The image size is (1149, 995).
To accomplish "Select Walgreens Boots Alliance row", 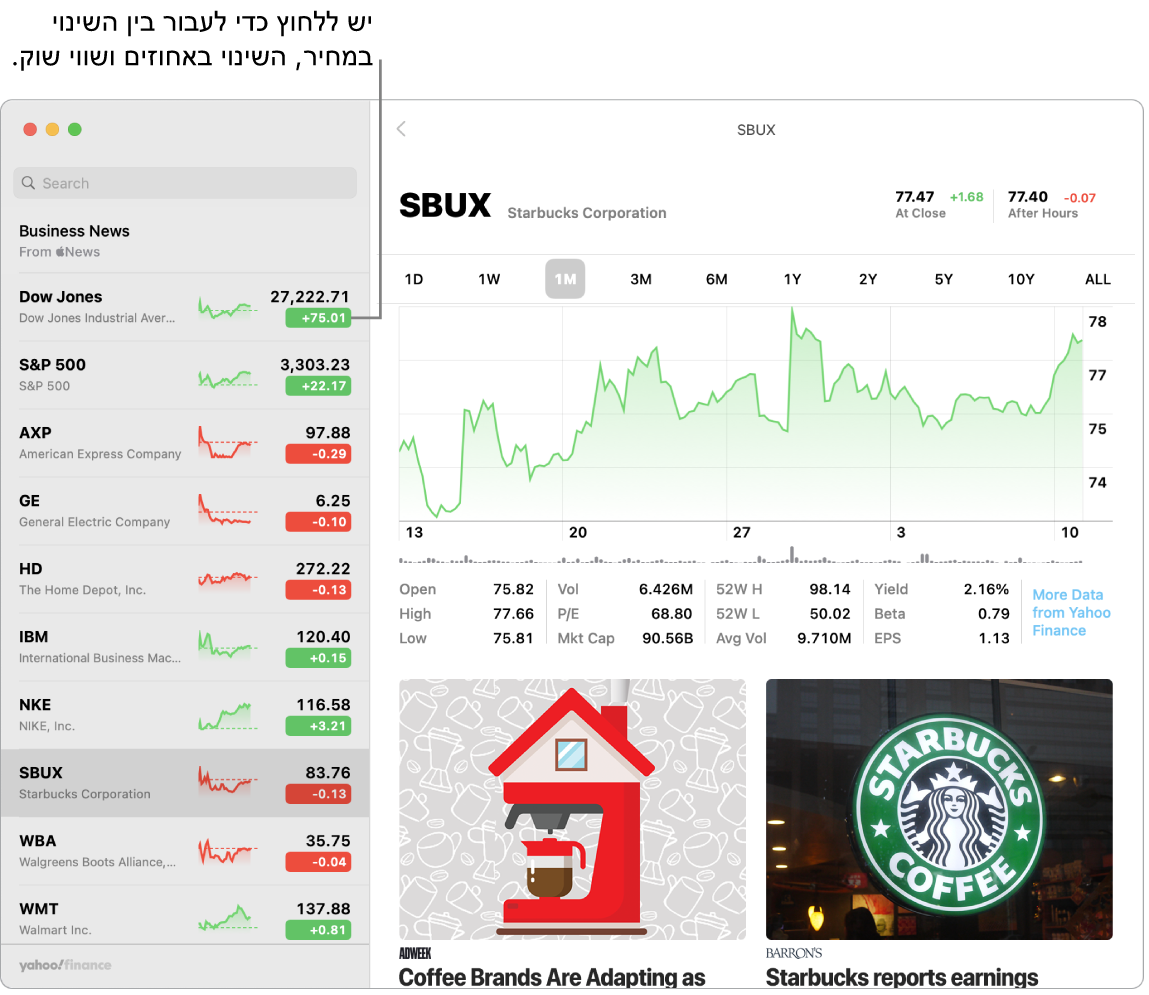I will click(185, 852).
